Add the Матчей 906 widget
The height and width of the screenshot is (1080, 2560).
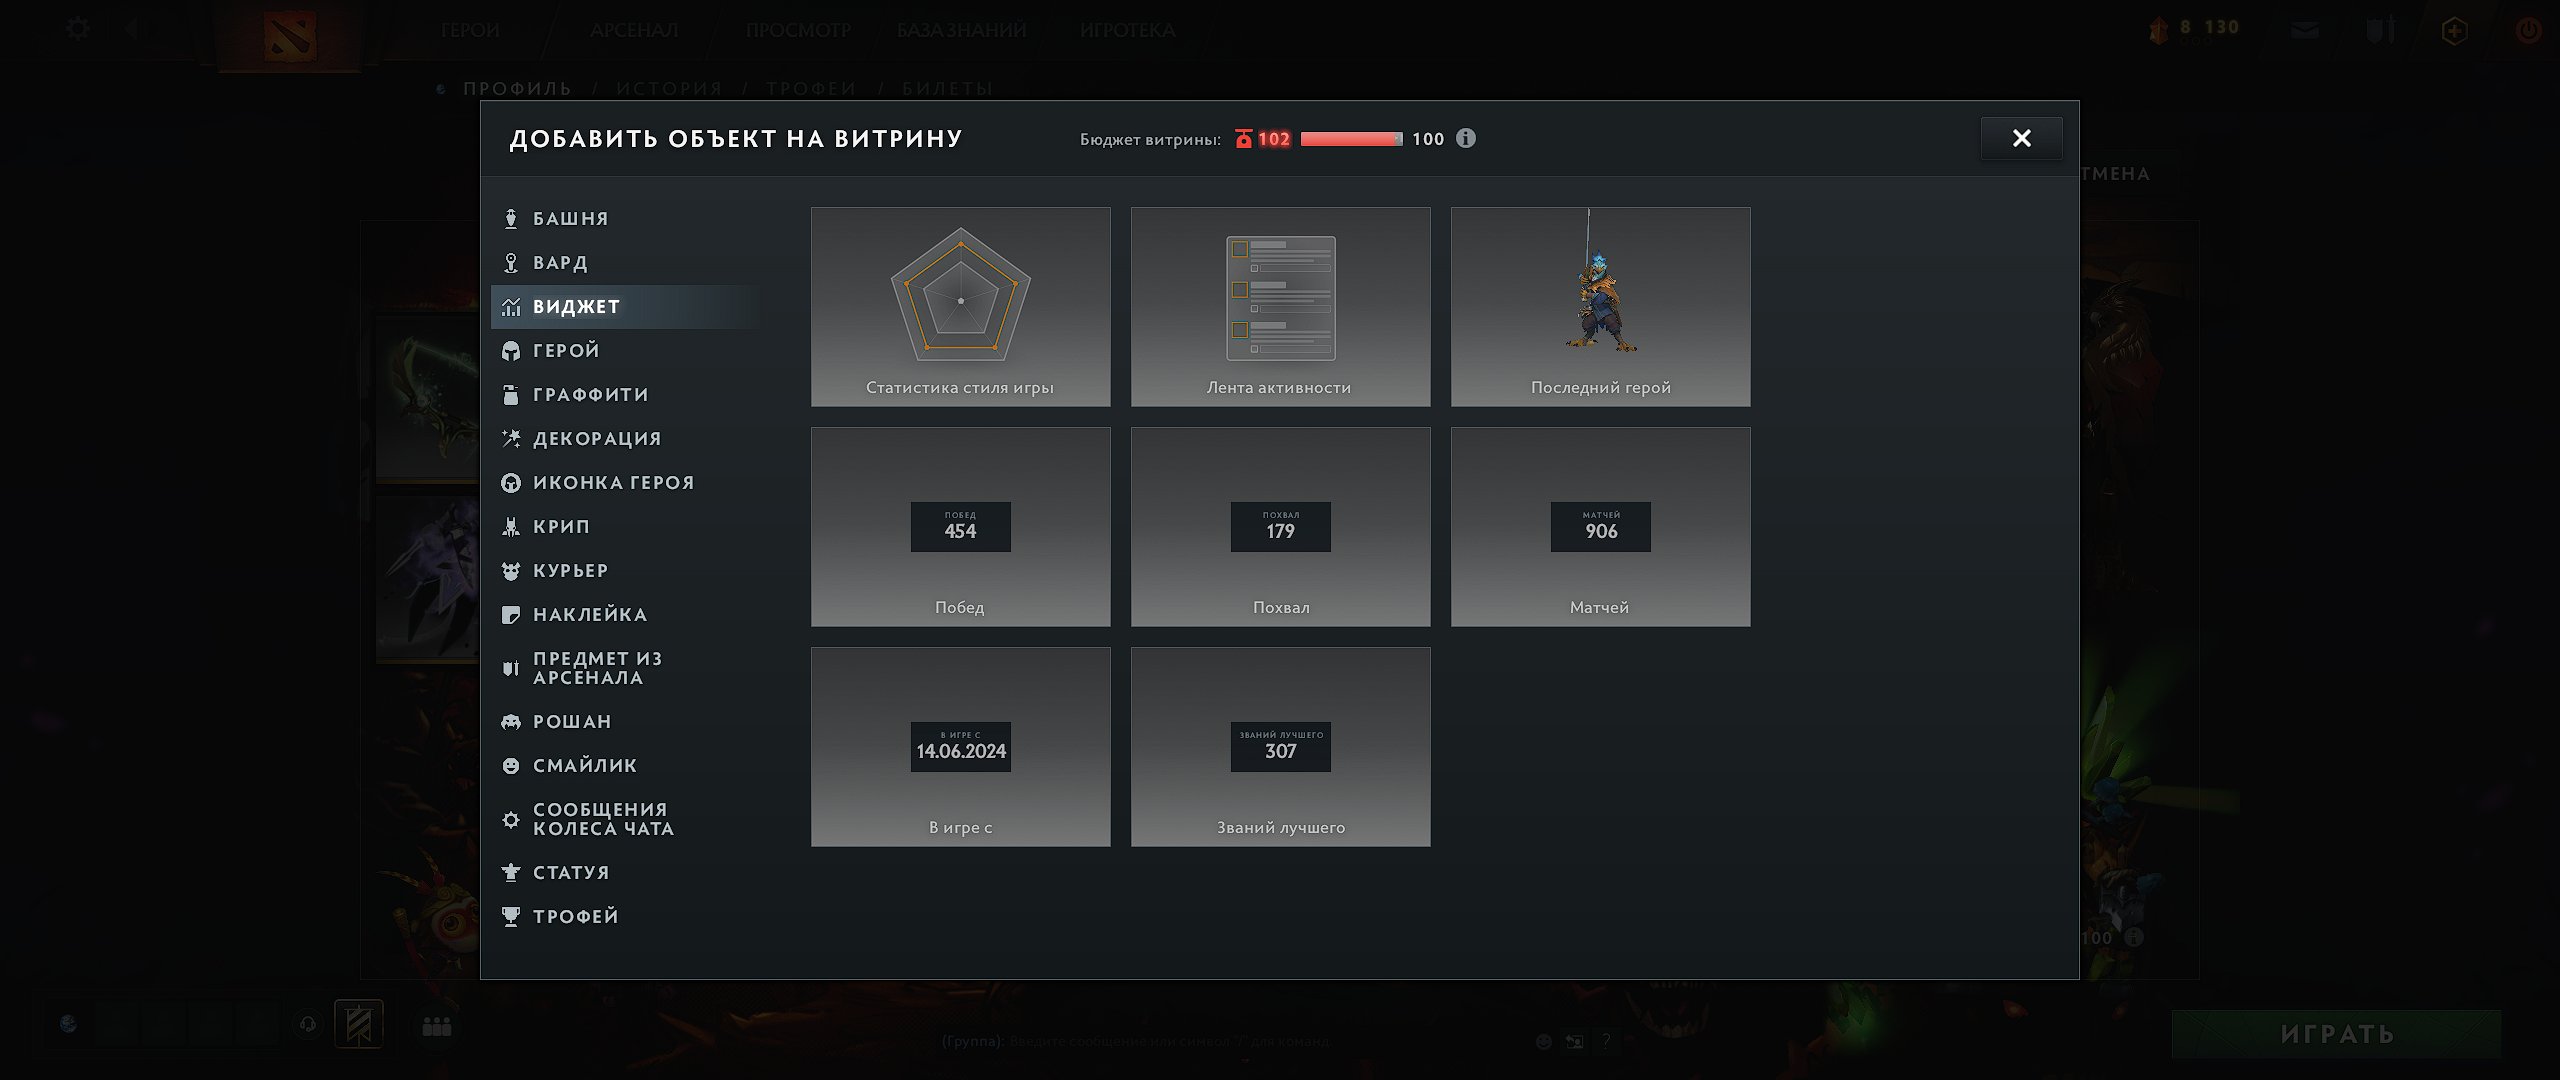click(1601, 527)
